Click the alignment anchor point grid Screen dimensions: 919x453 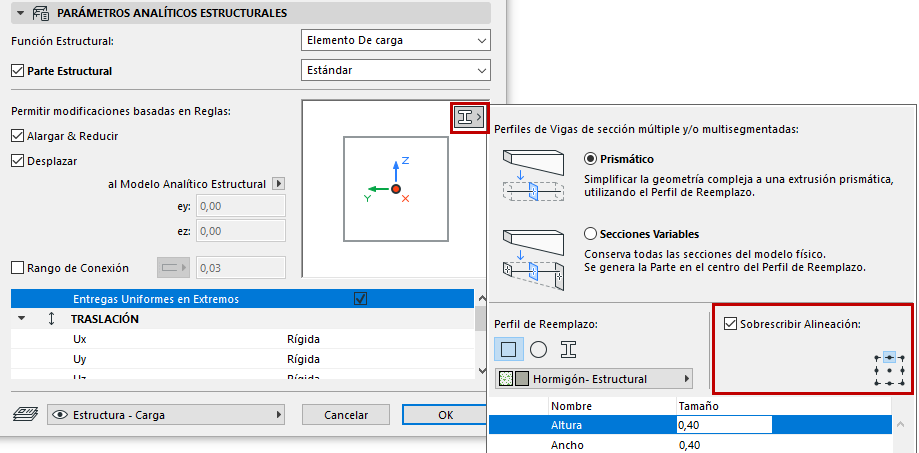tap(889, 369)
